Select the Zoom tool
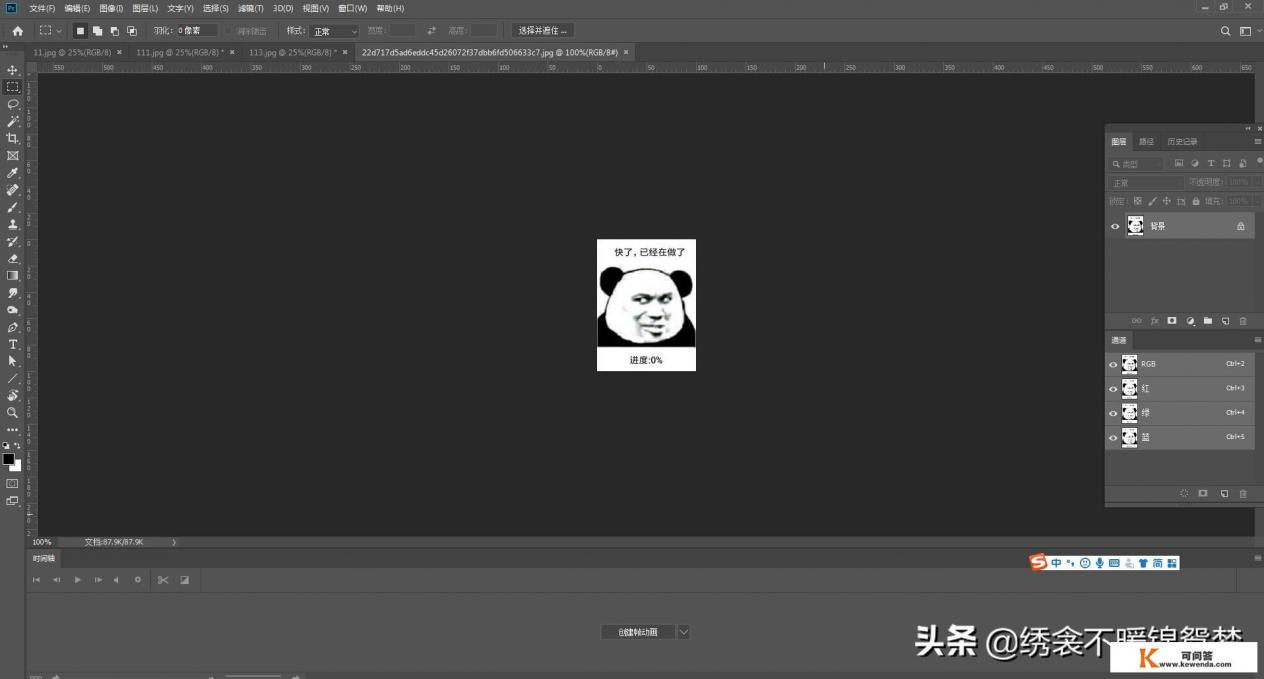 [x=12, y=412]
